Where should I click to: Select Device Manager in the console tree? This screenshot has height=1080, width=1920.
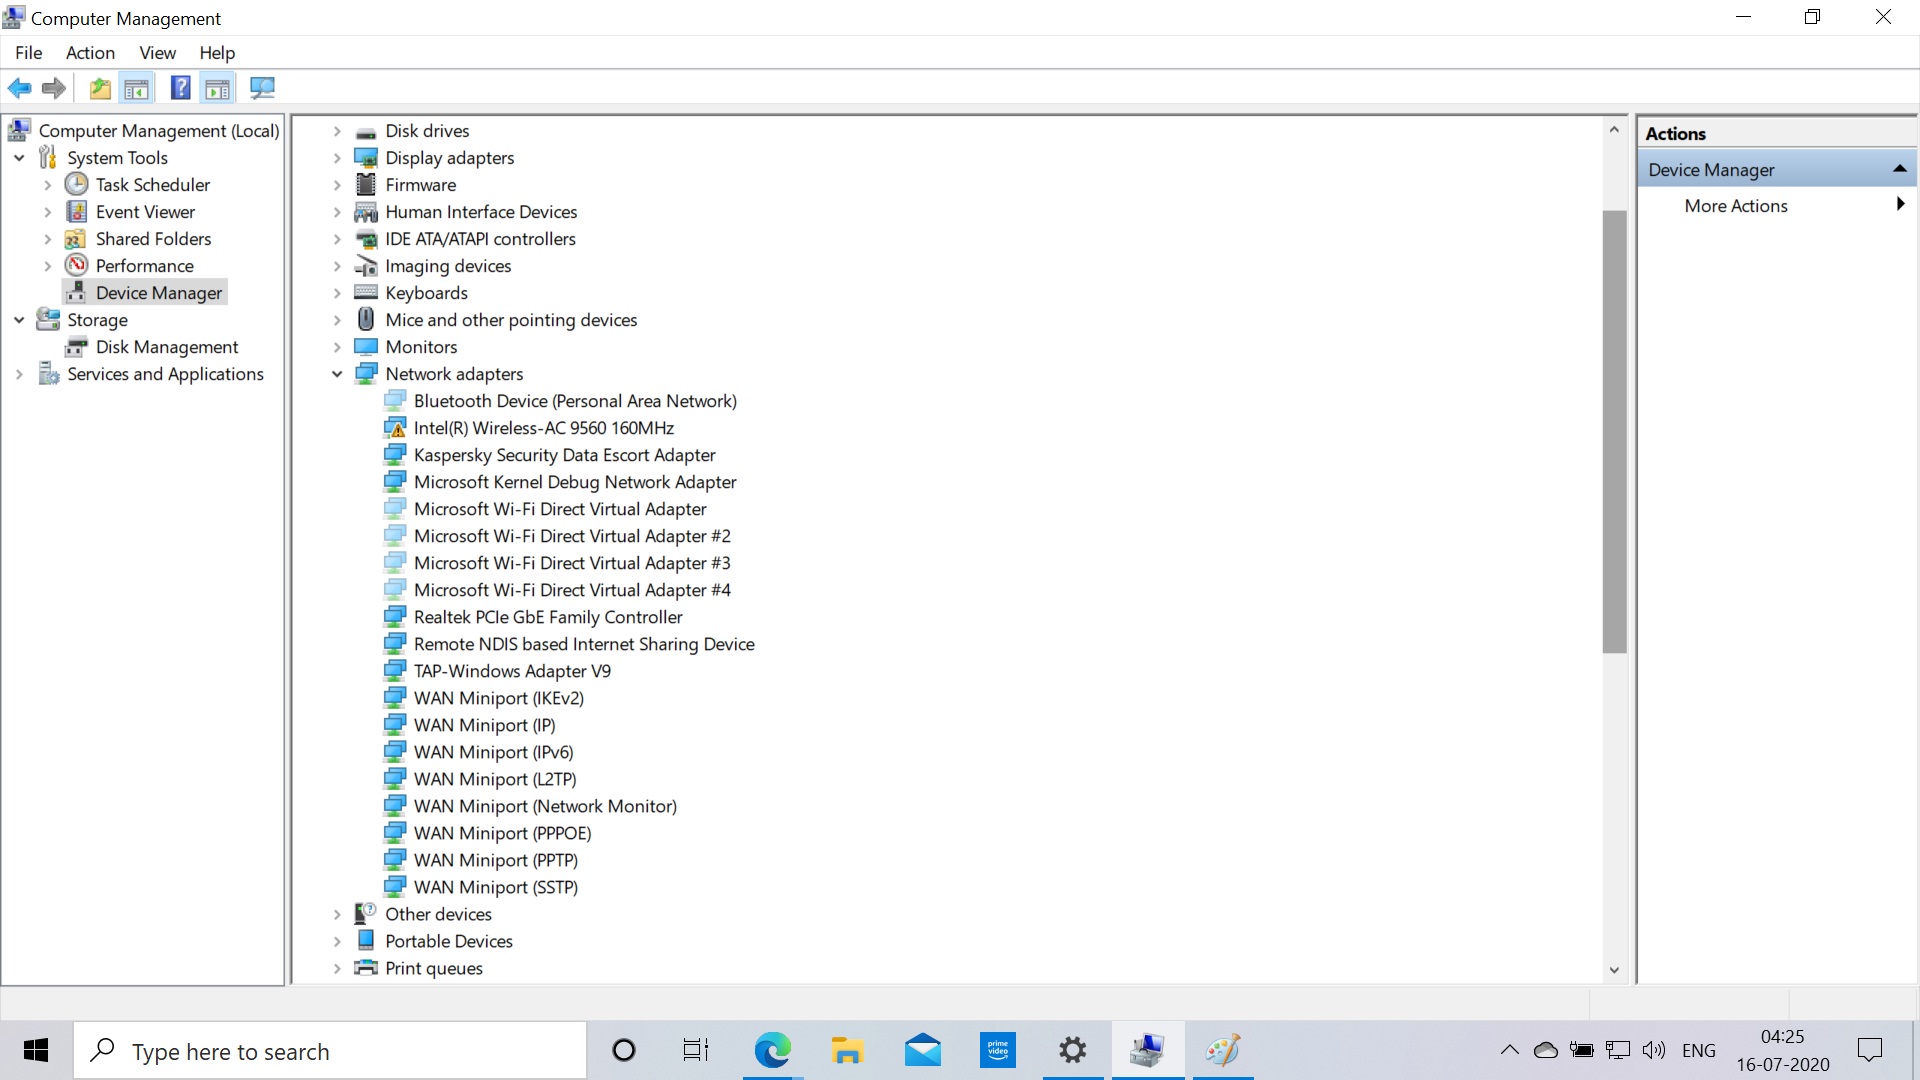pyautogui.click(x=159, y=293)
